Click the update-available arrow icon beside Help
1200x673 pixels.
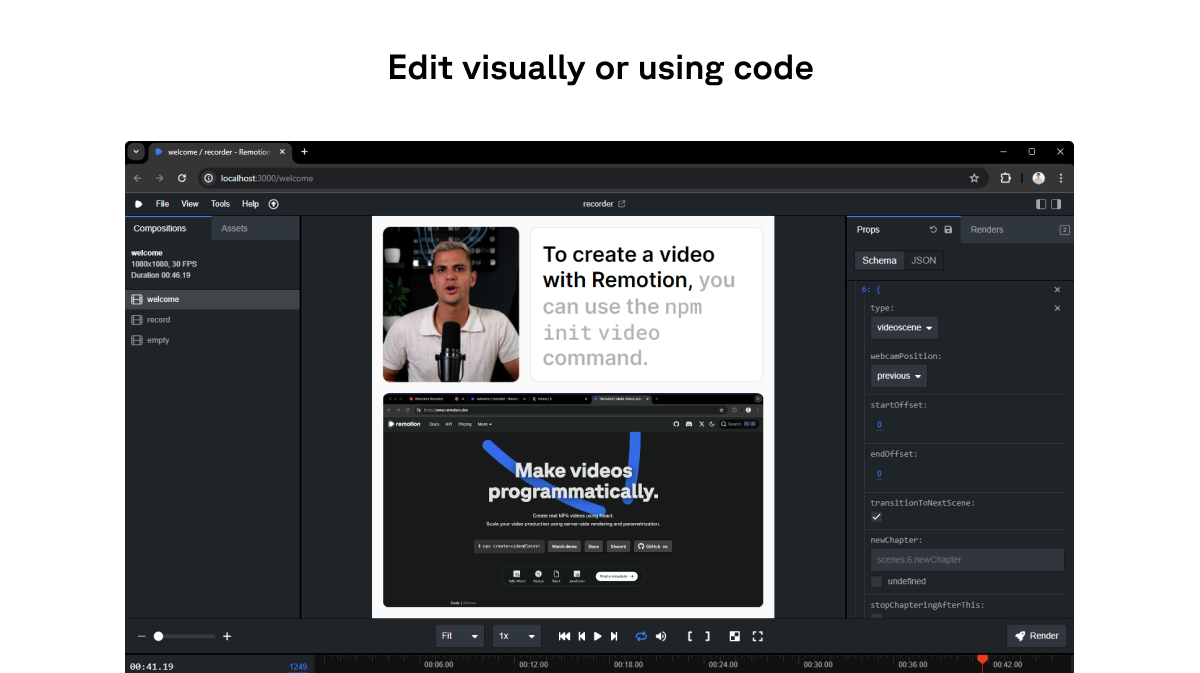pyautogui.click(x=274, y=204)
